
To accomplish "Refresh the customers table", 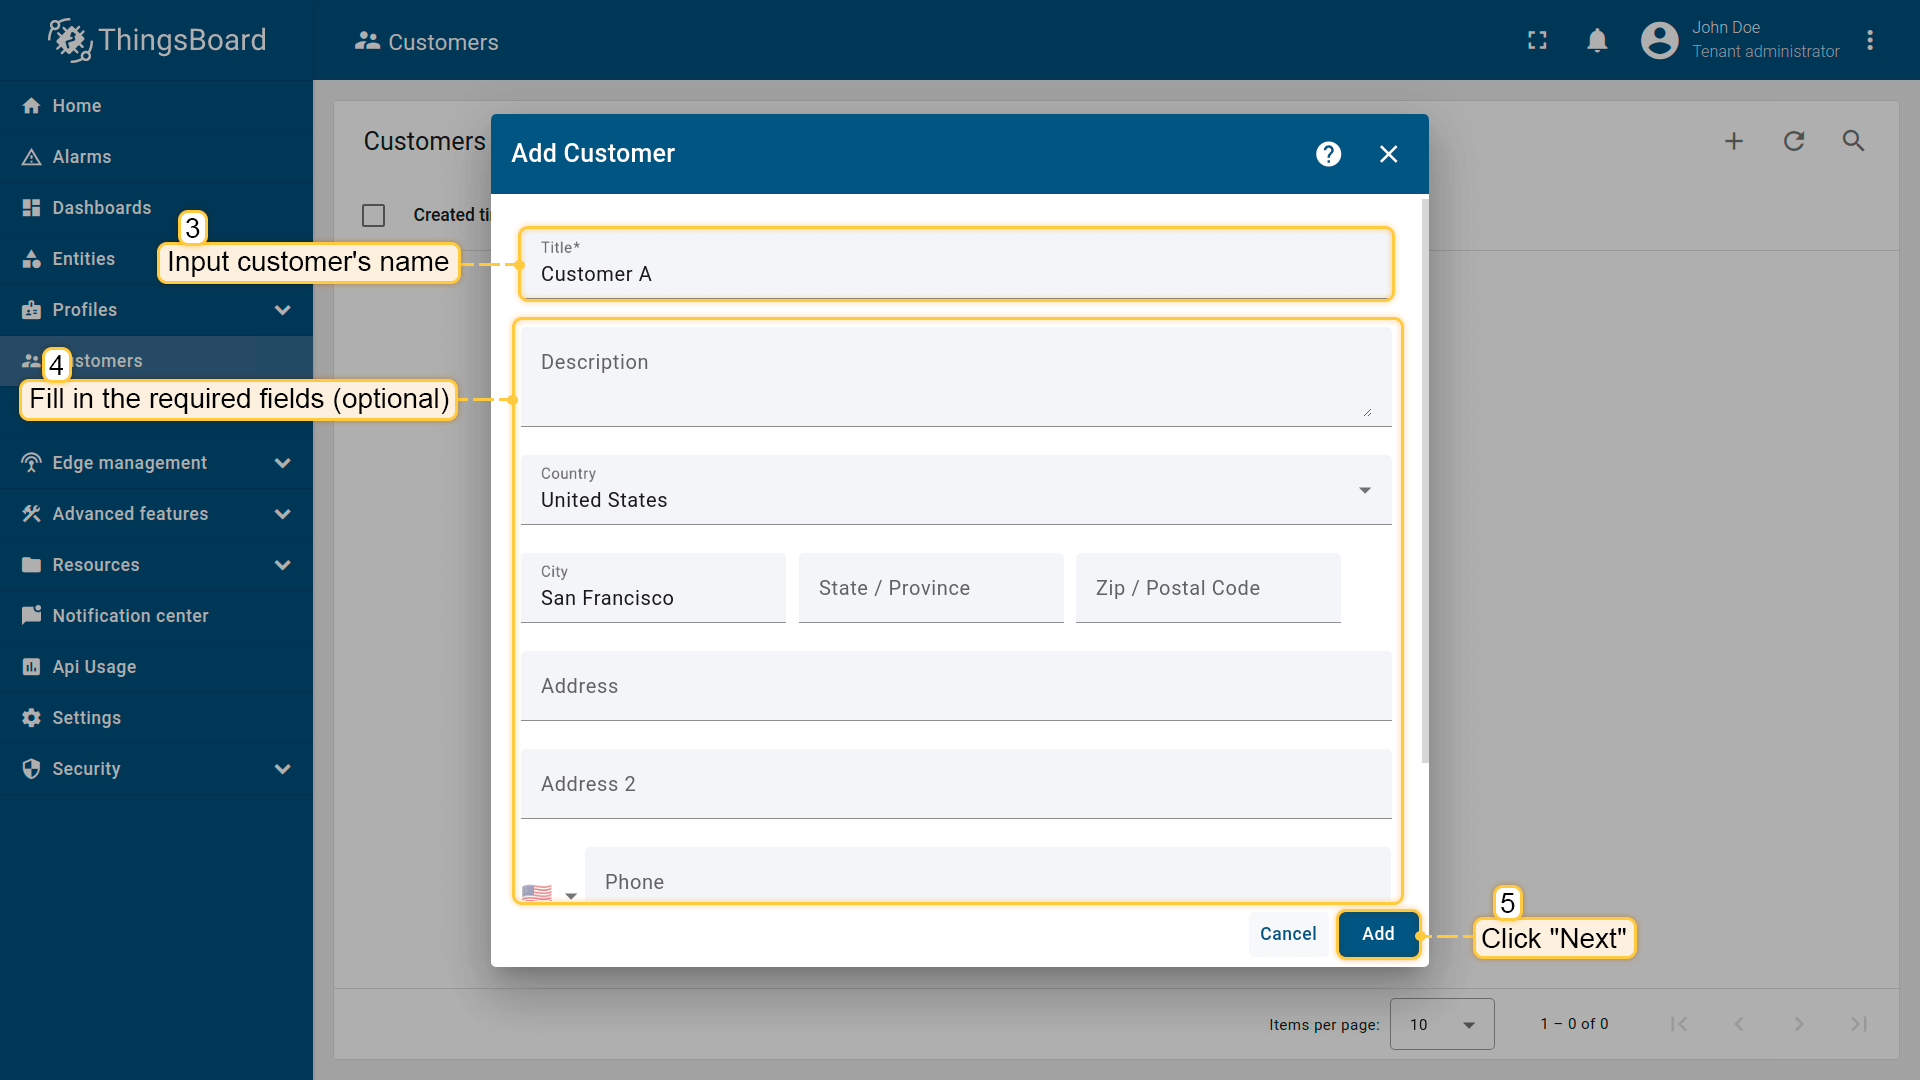I will click(1794, 141).
